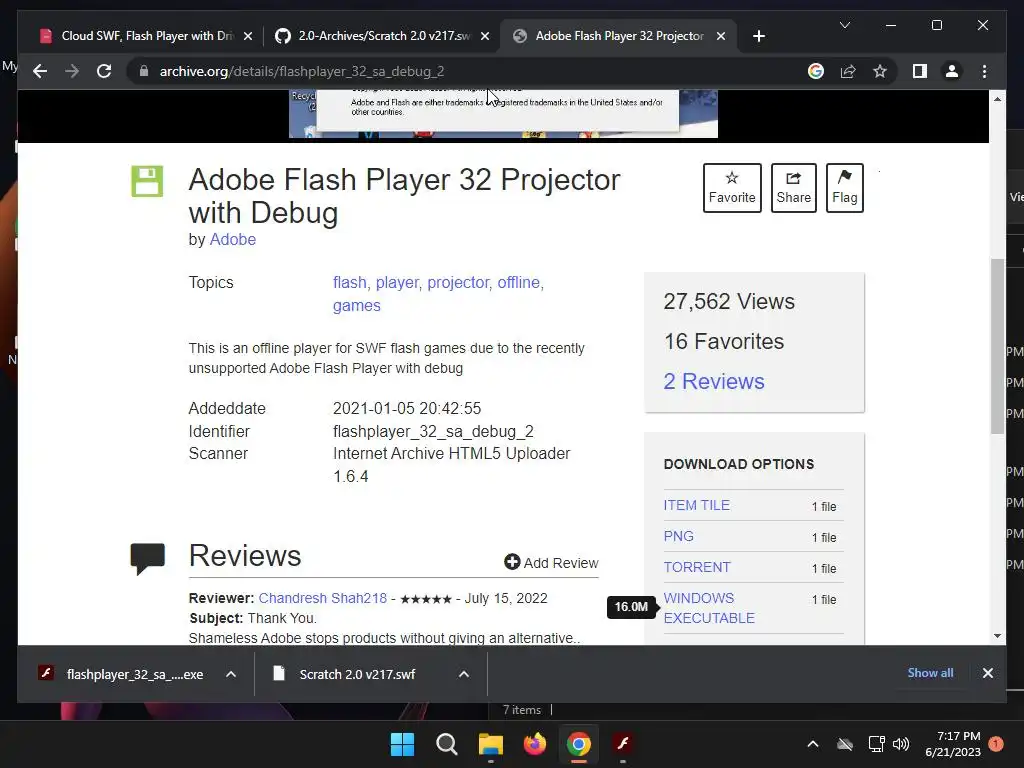Open reviewer Chandresh Shah218 profile
1024x768 pixels.
(x=323, y=598)
